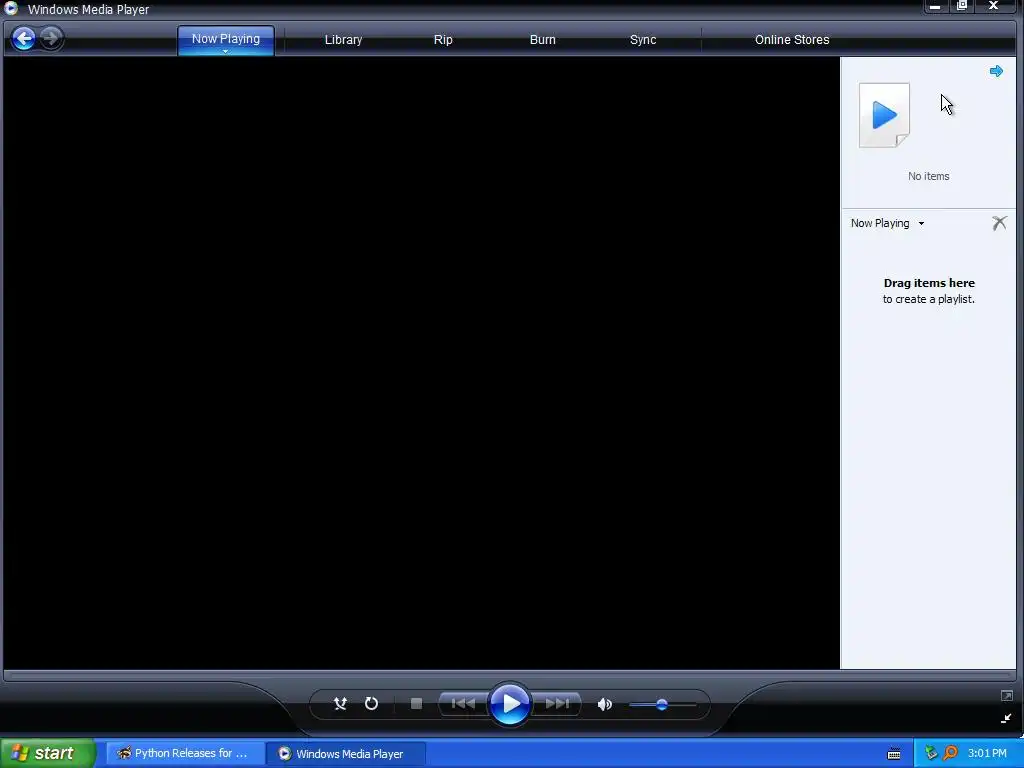This screenshot has height=768, width=1024.
Task: Click the orange magnifier tray icon
Action: (x=950, y=753)
